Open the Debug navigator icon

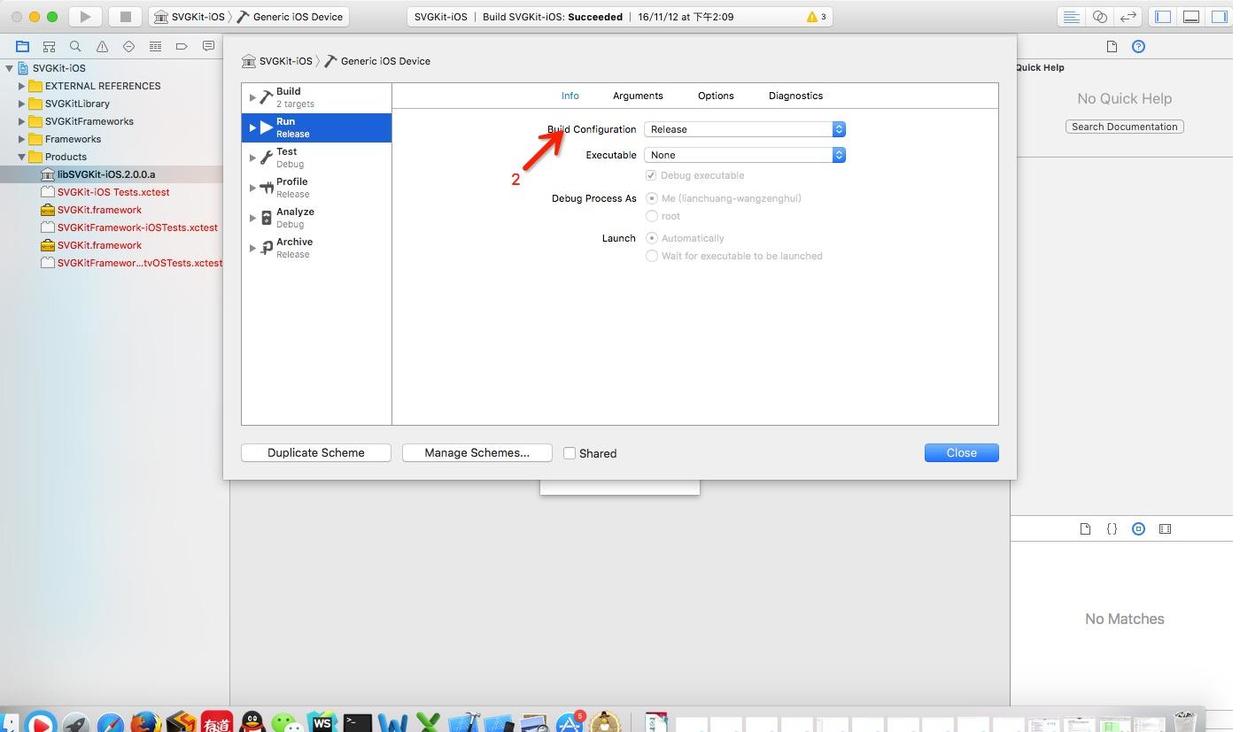155,46
